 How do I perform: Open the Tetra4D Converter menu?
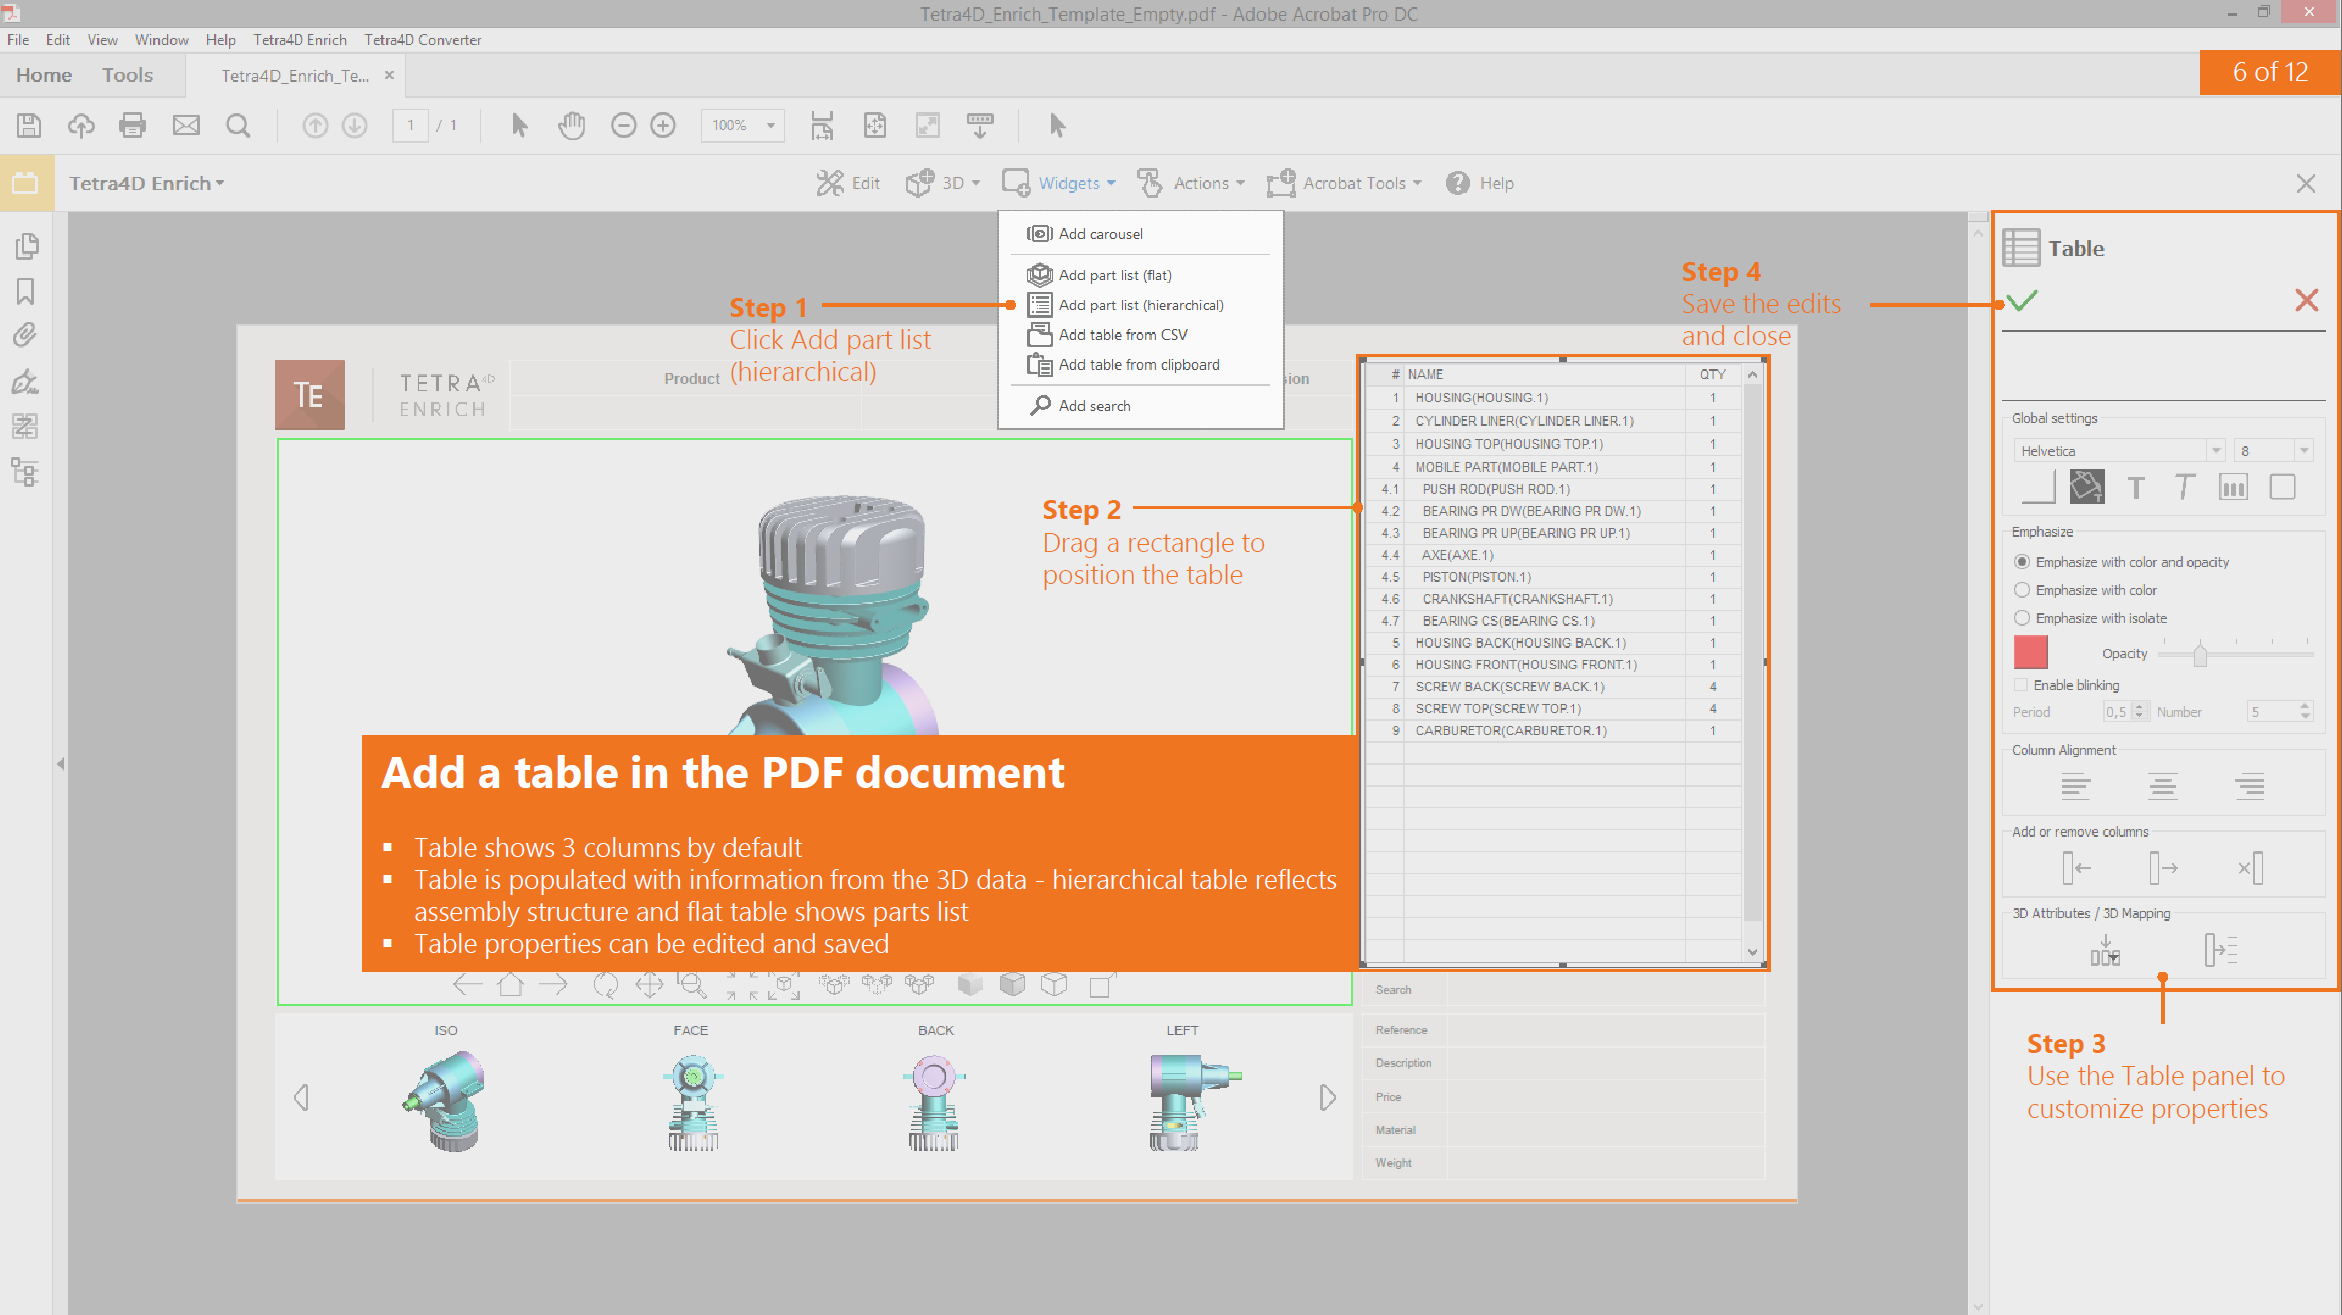[423, 40]
